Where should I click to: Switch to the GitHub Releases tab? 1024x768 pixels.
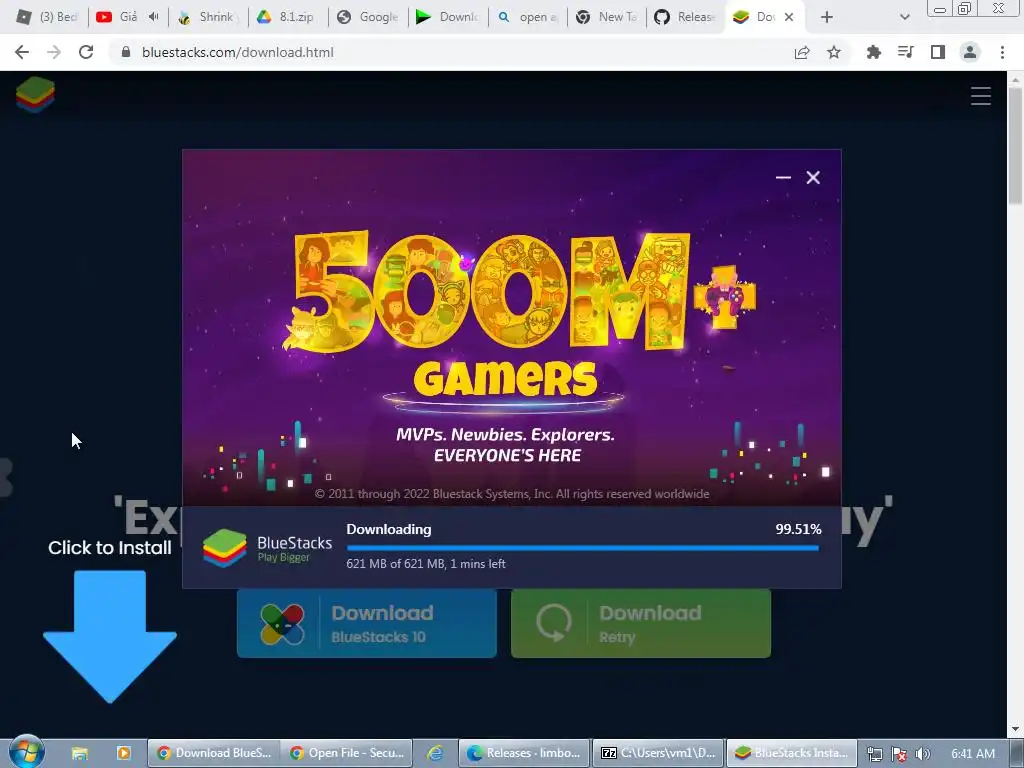point(686,17)
